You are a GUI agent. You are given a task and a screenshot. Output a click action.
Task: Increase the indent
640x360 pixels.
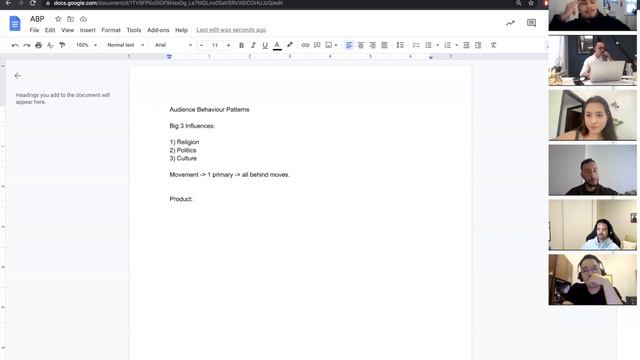click(x=478, y=45)
